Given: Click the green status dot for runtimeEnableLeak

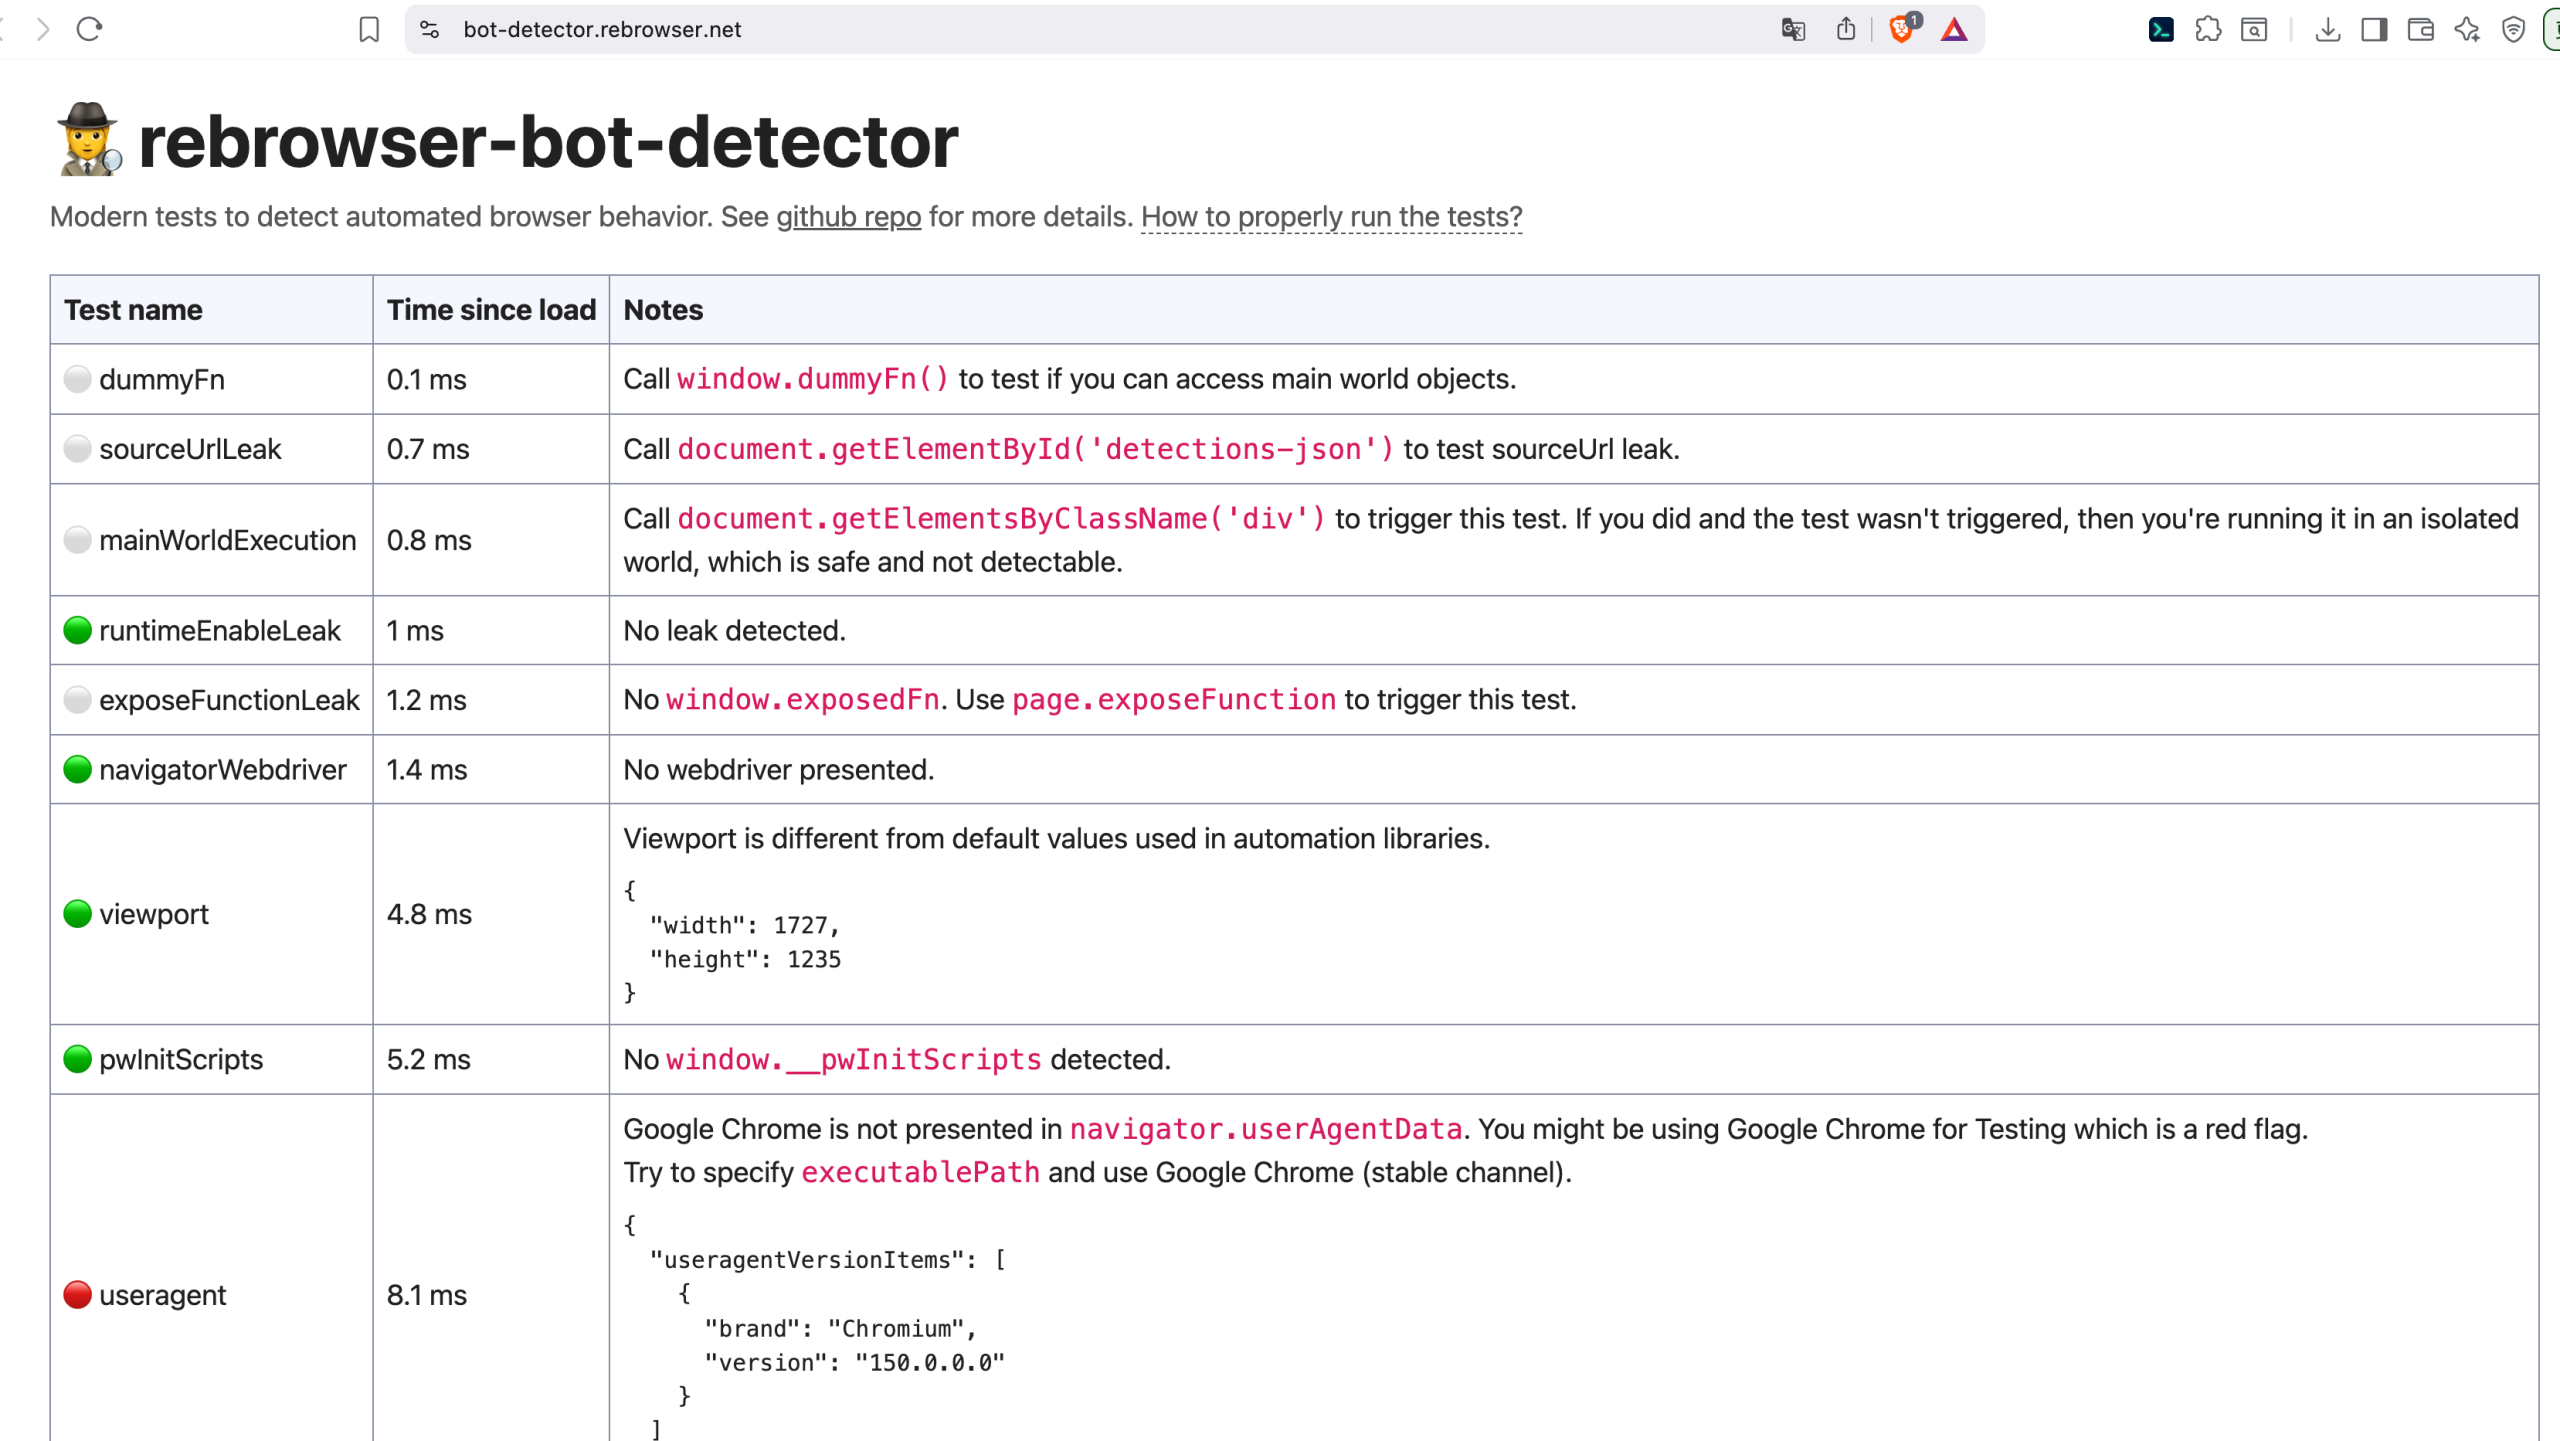Looking at the screenshot, I should [78, 630].
